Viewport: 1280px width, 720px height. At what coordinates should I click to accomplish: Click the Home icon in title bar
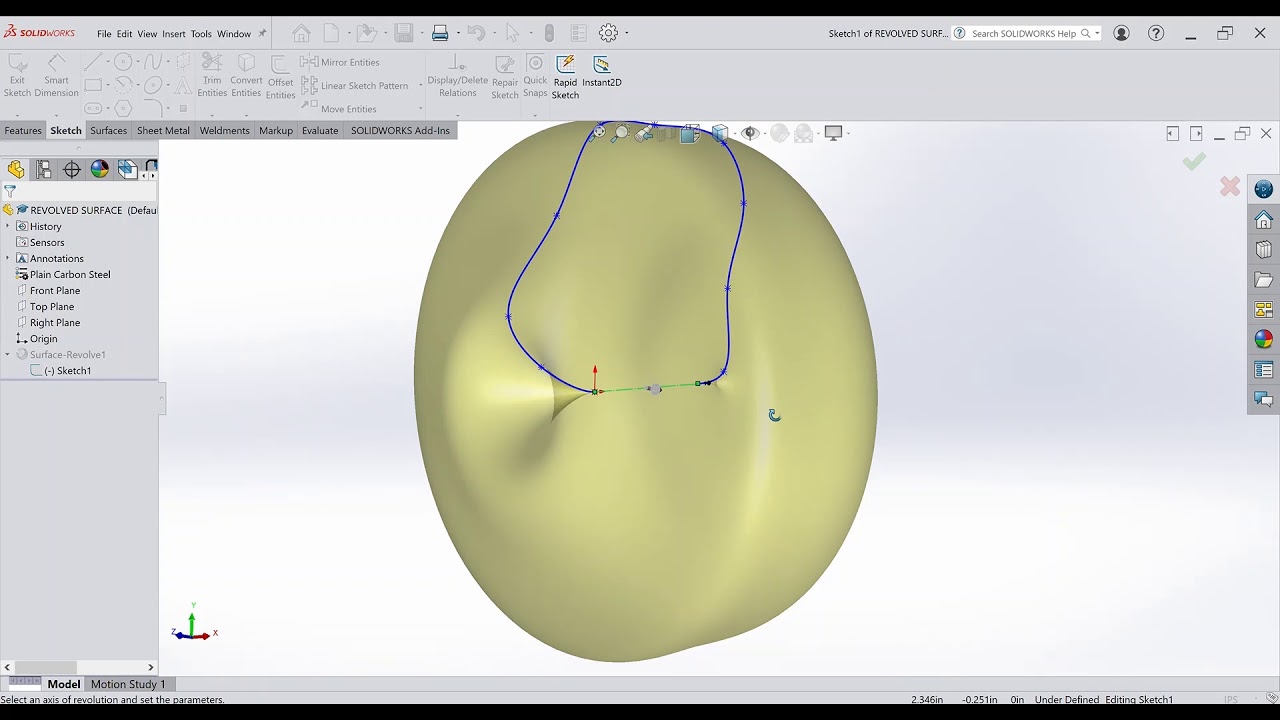(x=301, y=33)
